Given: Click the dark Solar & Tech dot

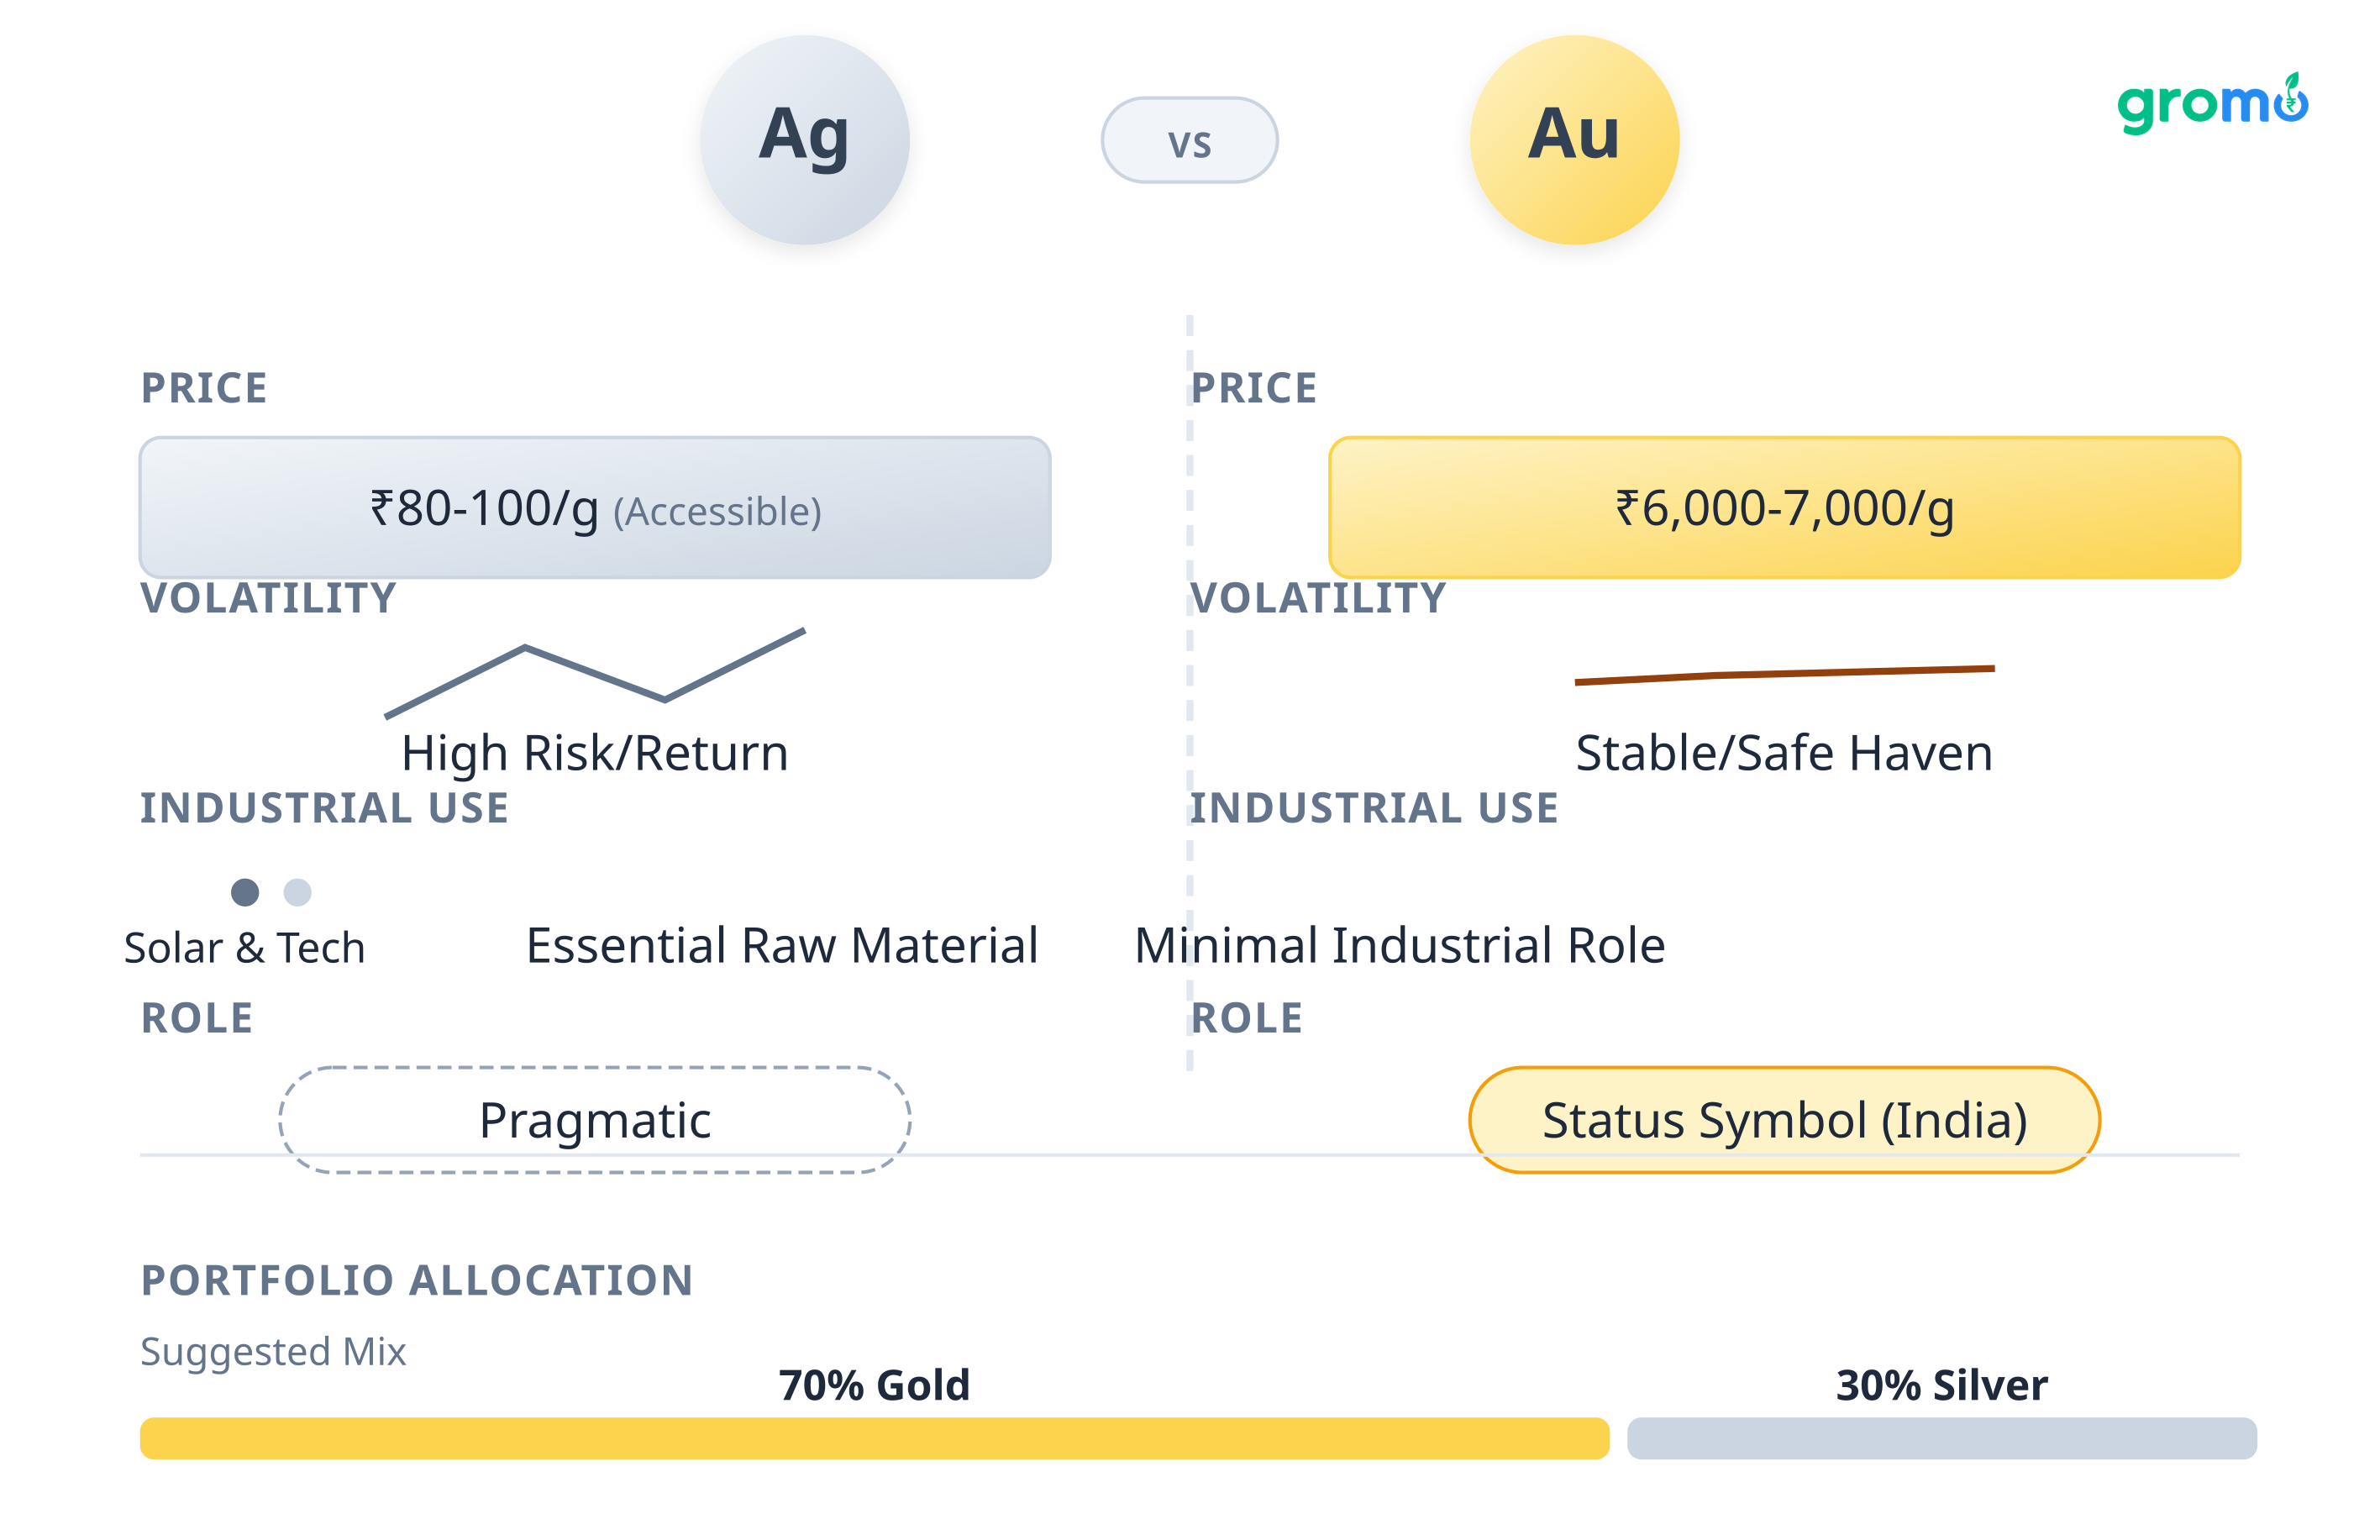Looking at the screenshot, I should pos(245,892).
